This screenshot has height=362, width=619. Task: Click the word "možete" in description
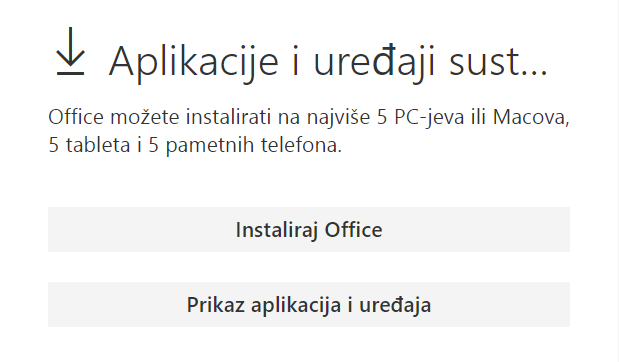coord(144,117)
